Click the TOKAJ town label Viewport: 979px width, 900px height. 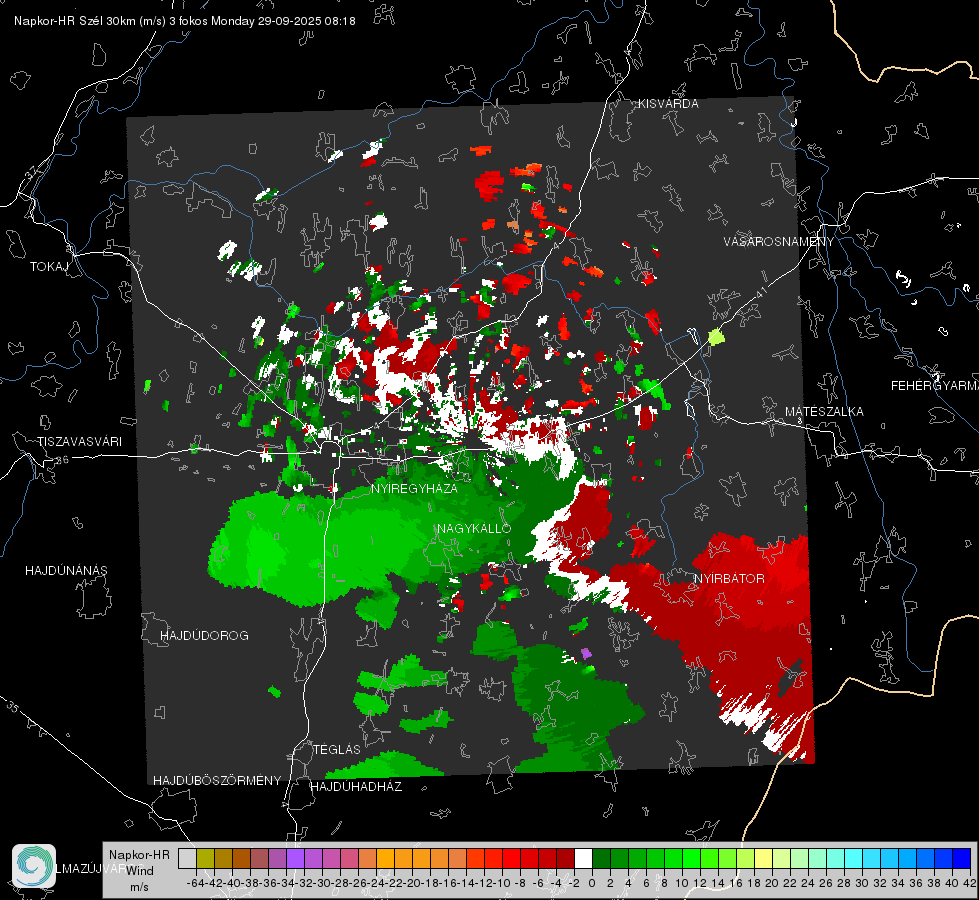[x=49, y=267]
